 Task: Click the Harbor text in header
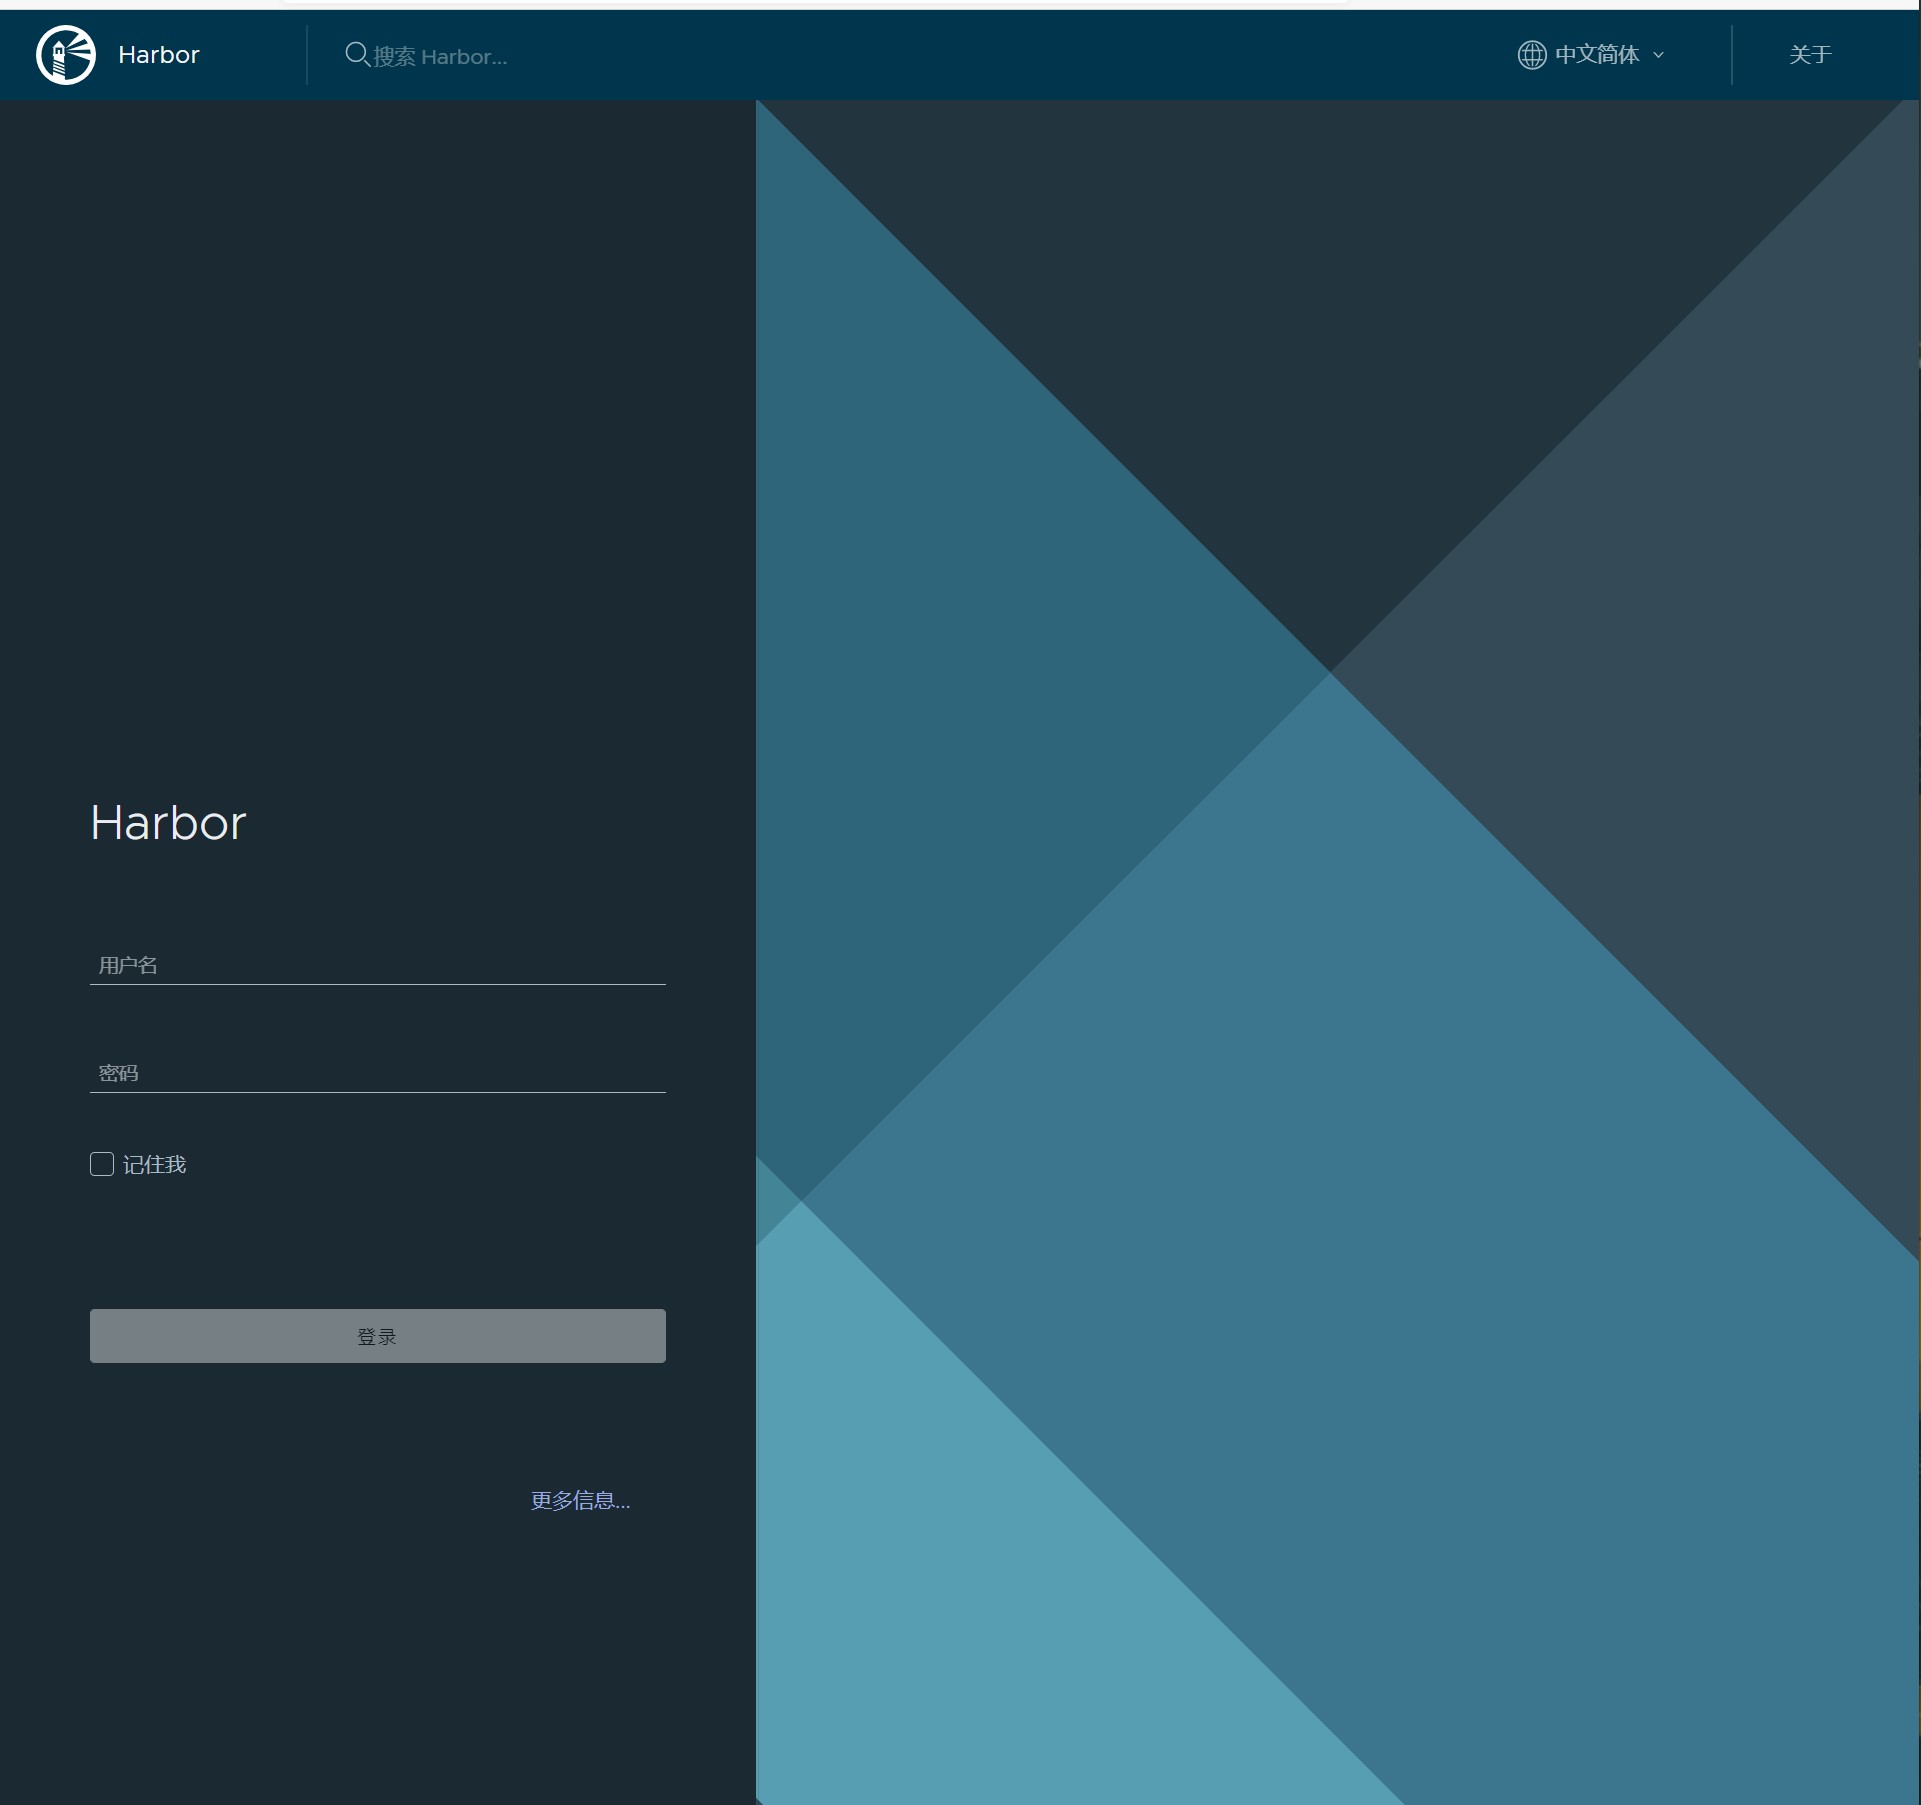click(159, 55)
